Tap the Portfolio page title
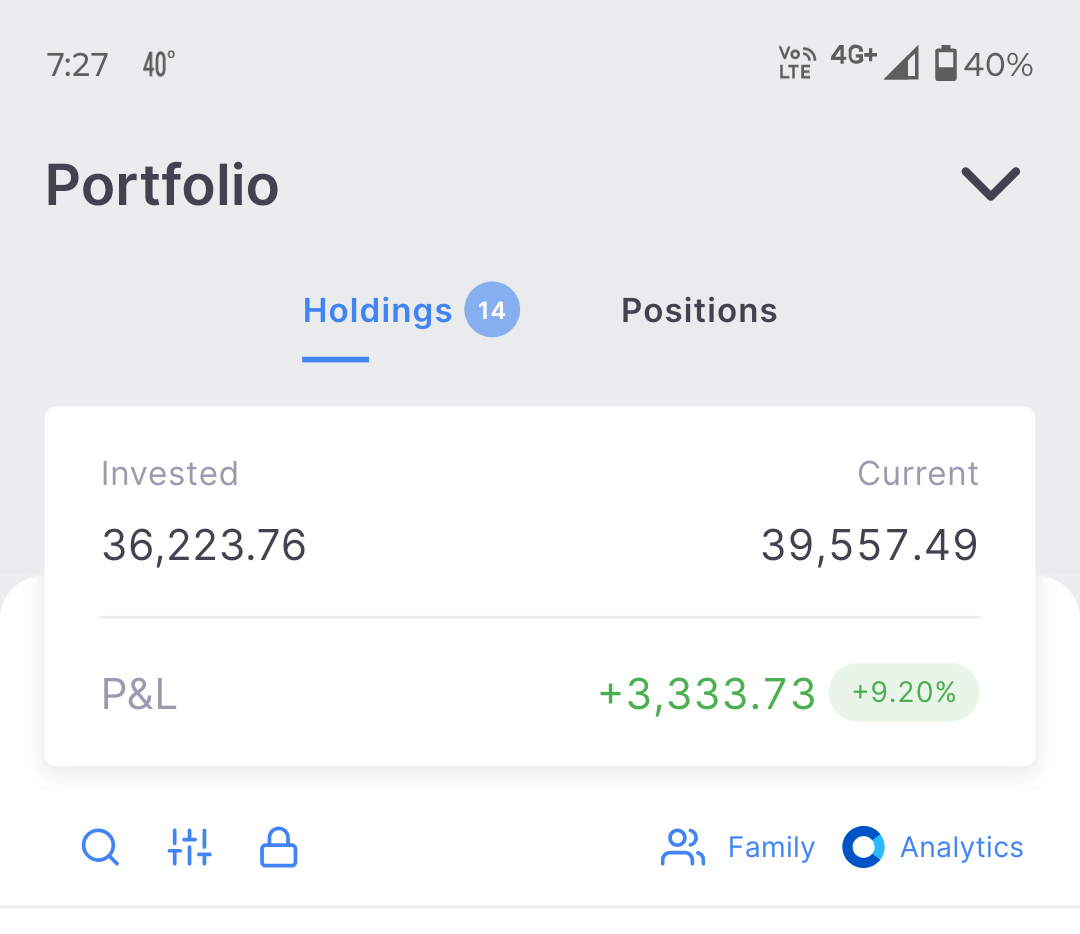Viewport: 1080px width, 934px height. click(x=163, y=185)
